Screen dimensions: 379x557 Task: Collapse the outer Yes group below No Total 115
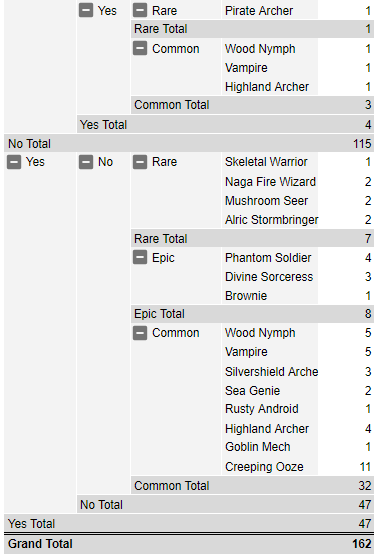(14, 162)
